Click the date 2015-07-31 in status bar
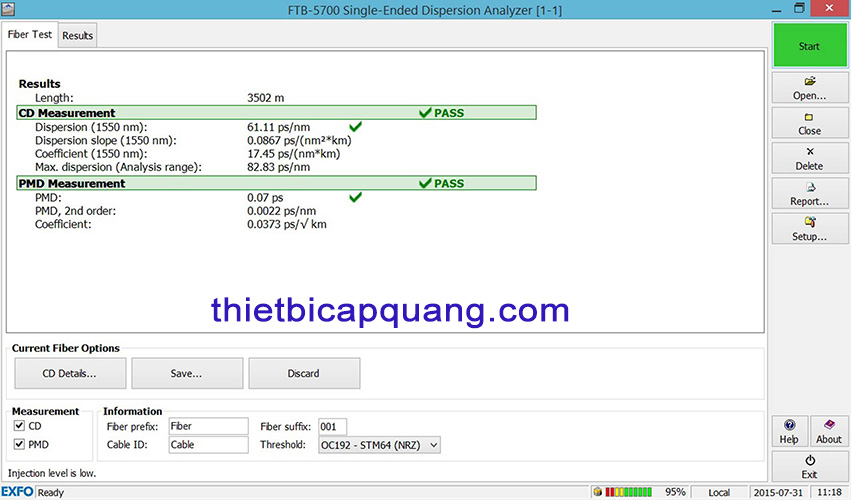Screen dimensions: 851x500 coord(778,492)
